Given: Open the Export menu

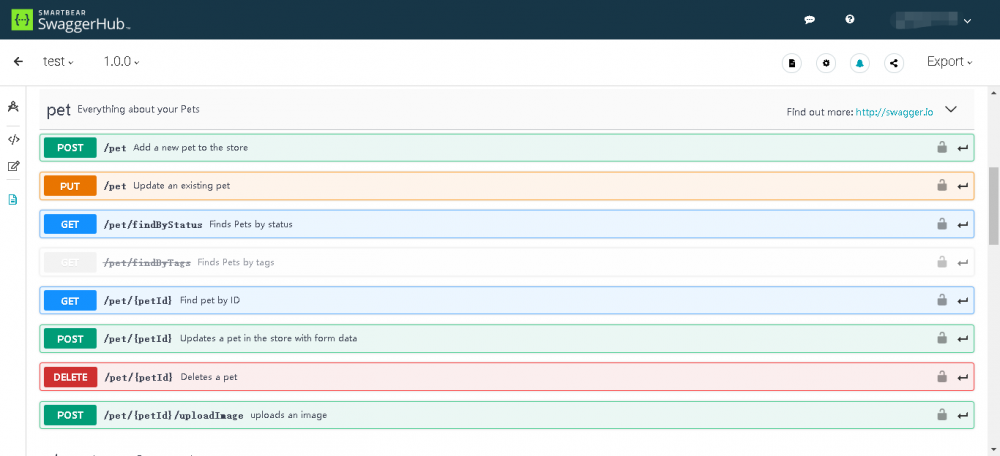Looking at the screenshot, I should [x=949, y=62].
